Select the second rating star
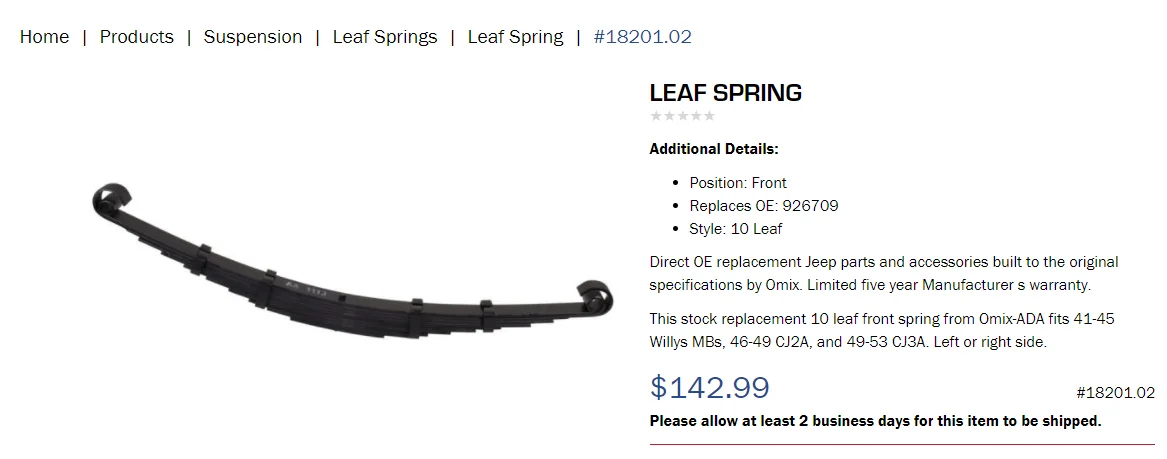The image size is (1167, 459). [x=669, y=115]
